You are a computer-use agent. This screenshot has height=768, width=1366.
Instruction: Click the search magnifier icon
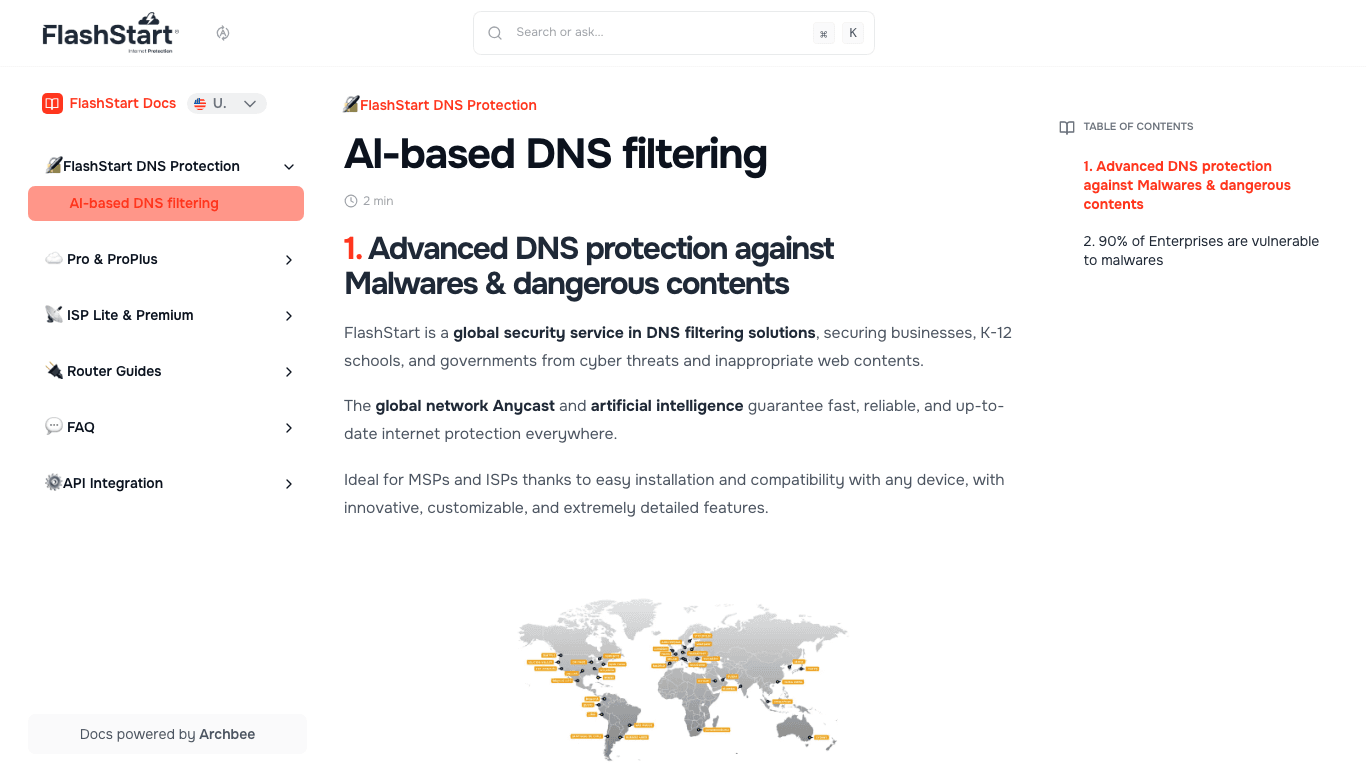(x=495, y=33)
